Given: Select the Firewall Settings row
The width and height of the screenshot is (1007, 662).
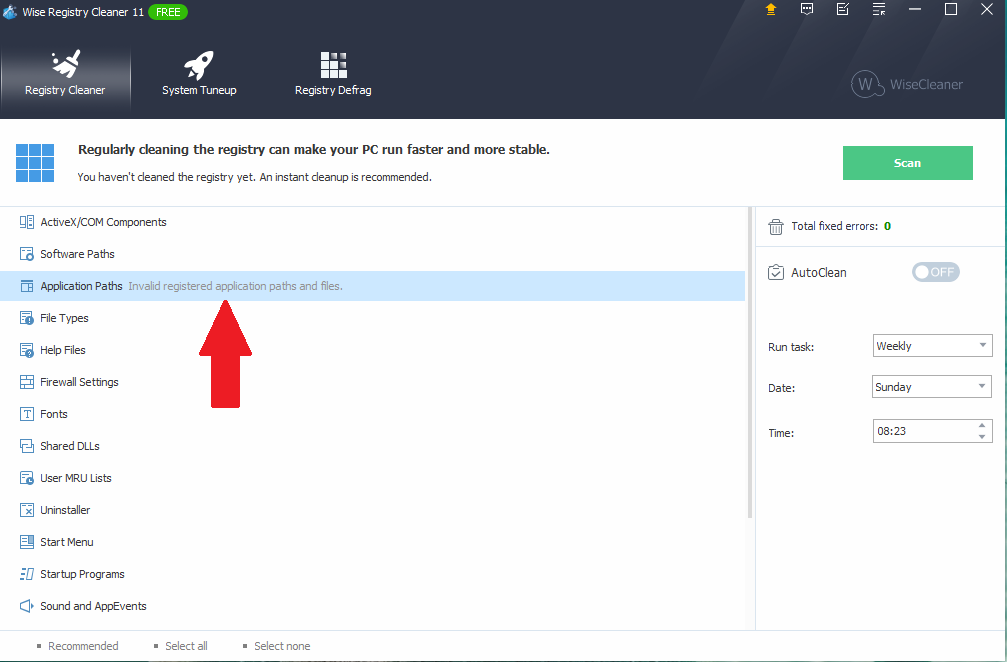Looking at the screenshot, I should point(372,382).
